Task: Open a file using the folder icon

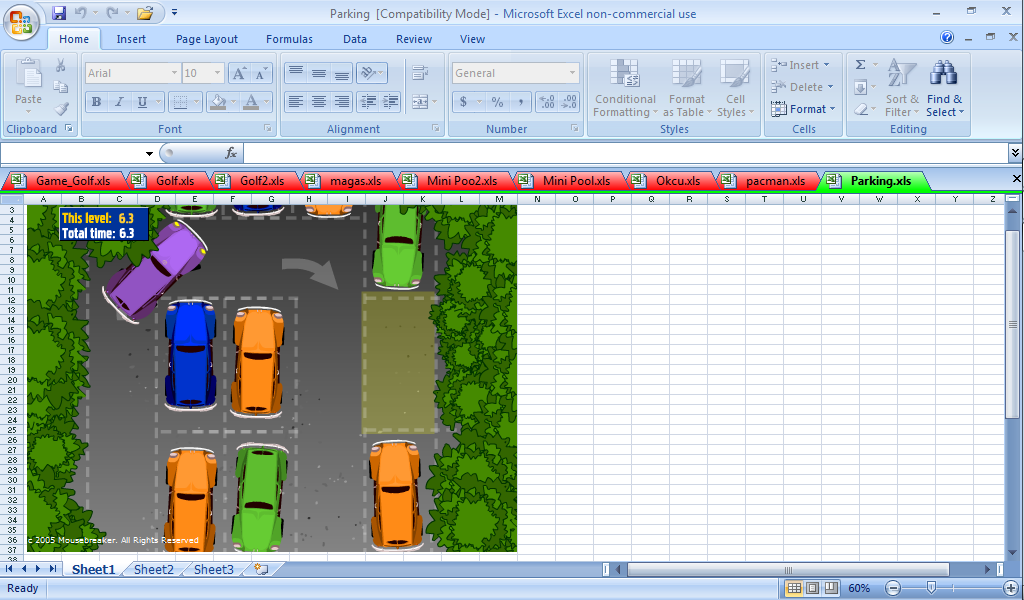Action: tap(145, 12)
